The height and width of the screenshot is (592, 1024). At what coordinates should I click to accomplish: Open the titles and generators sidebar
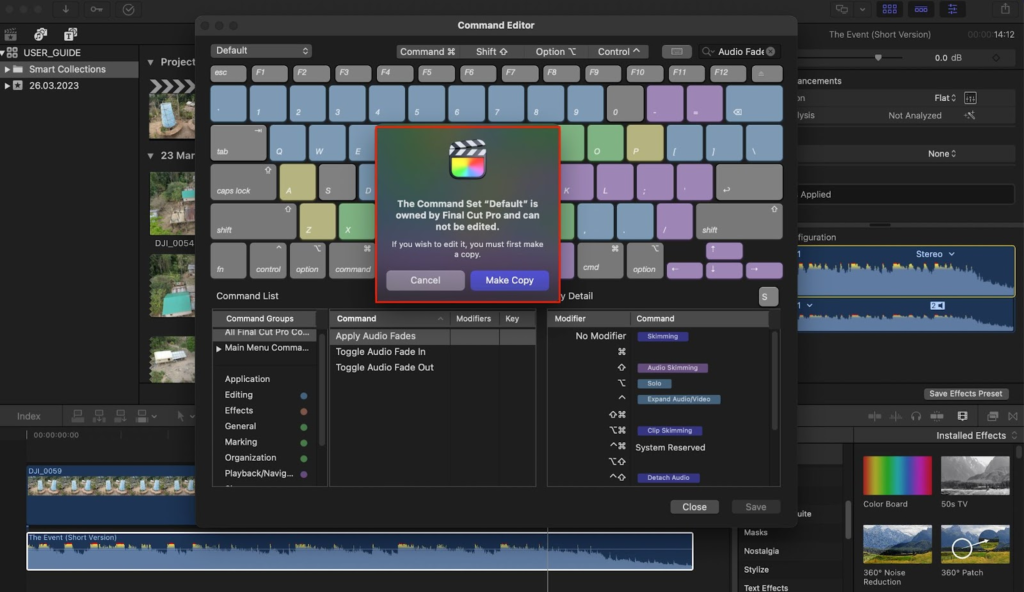[x=70, y=33]
